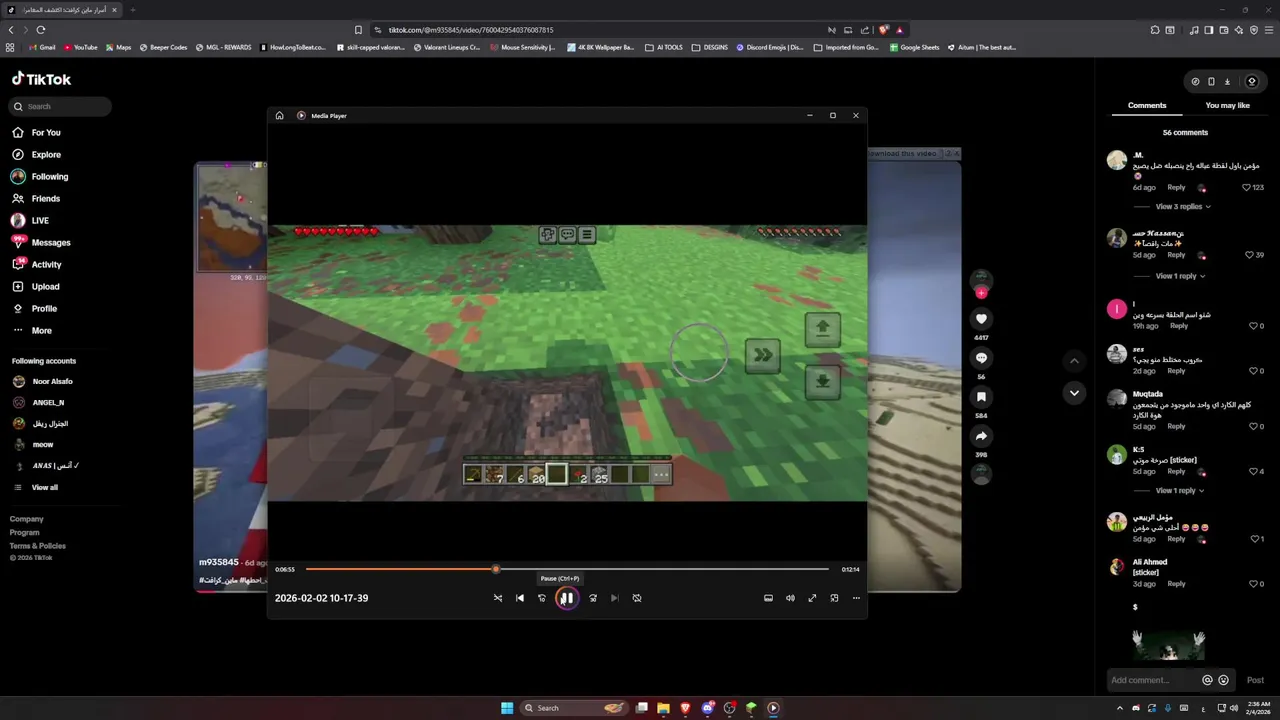Open TikTok LIVE section

click(30, 220)
